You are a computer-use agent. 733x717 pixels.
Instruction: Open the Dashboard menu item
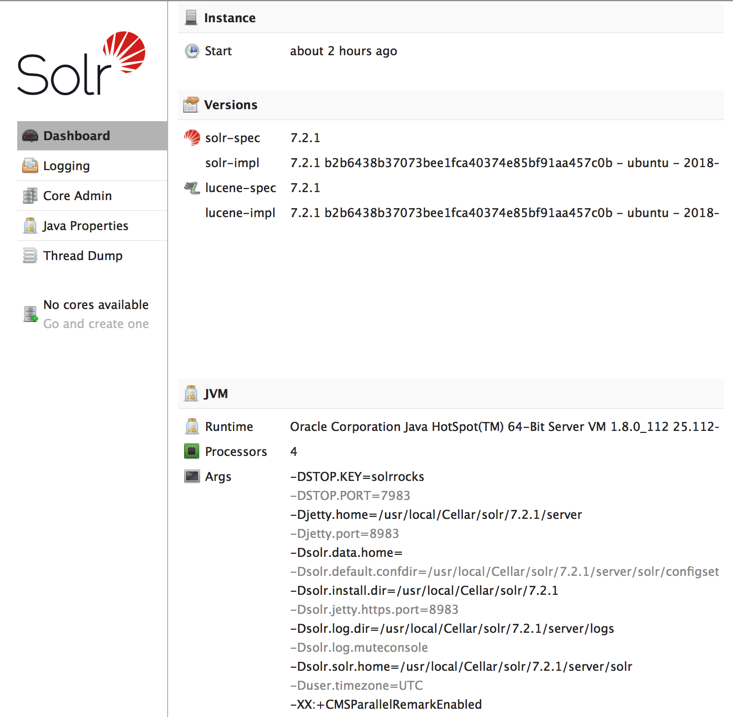click(x=76, y=136)
